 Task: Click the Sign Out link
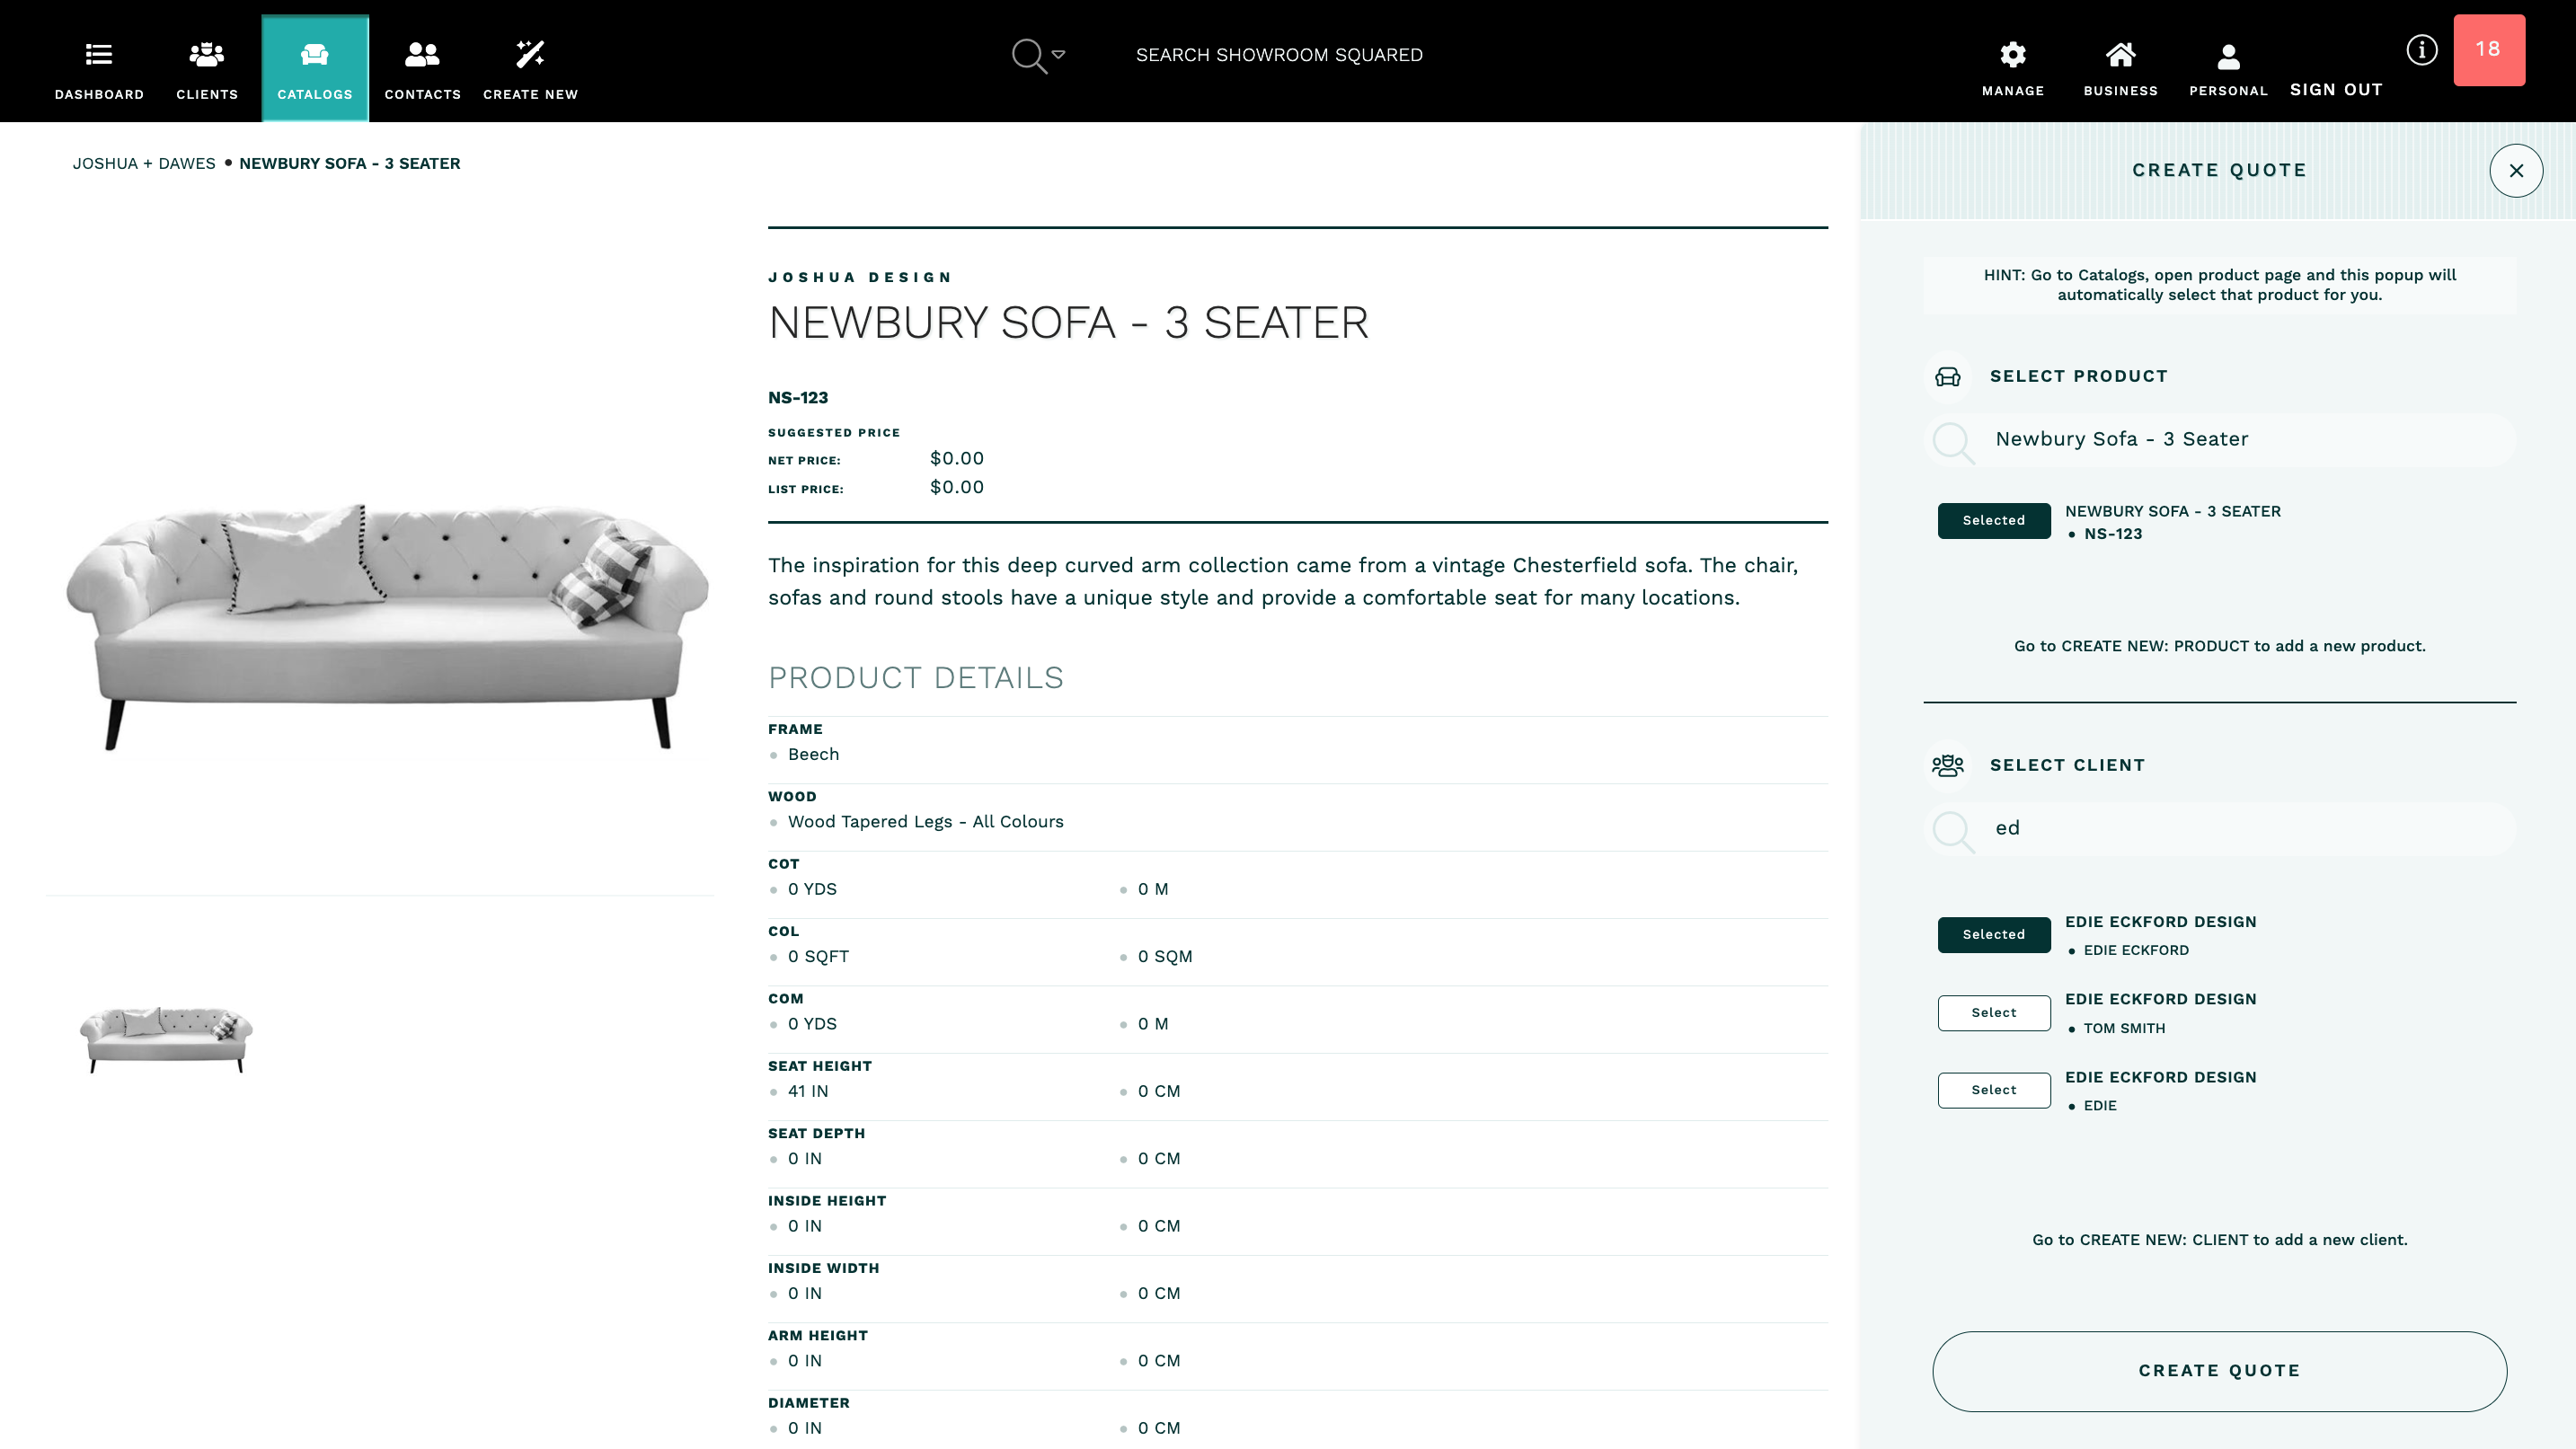[x=2336, y=90]
